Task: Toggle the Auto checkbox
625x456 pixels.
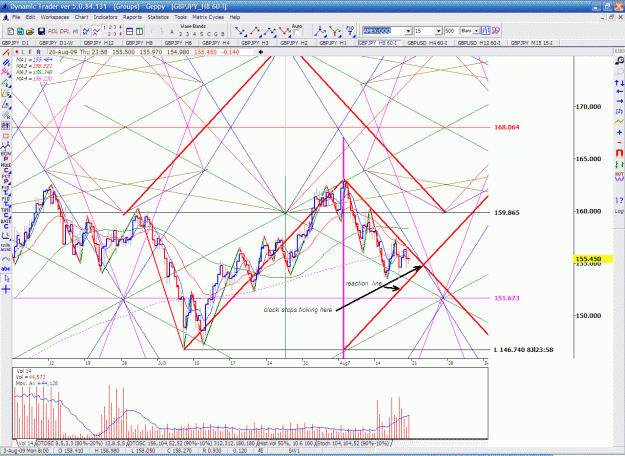Action: point(297,33)
